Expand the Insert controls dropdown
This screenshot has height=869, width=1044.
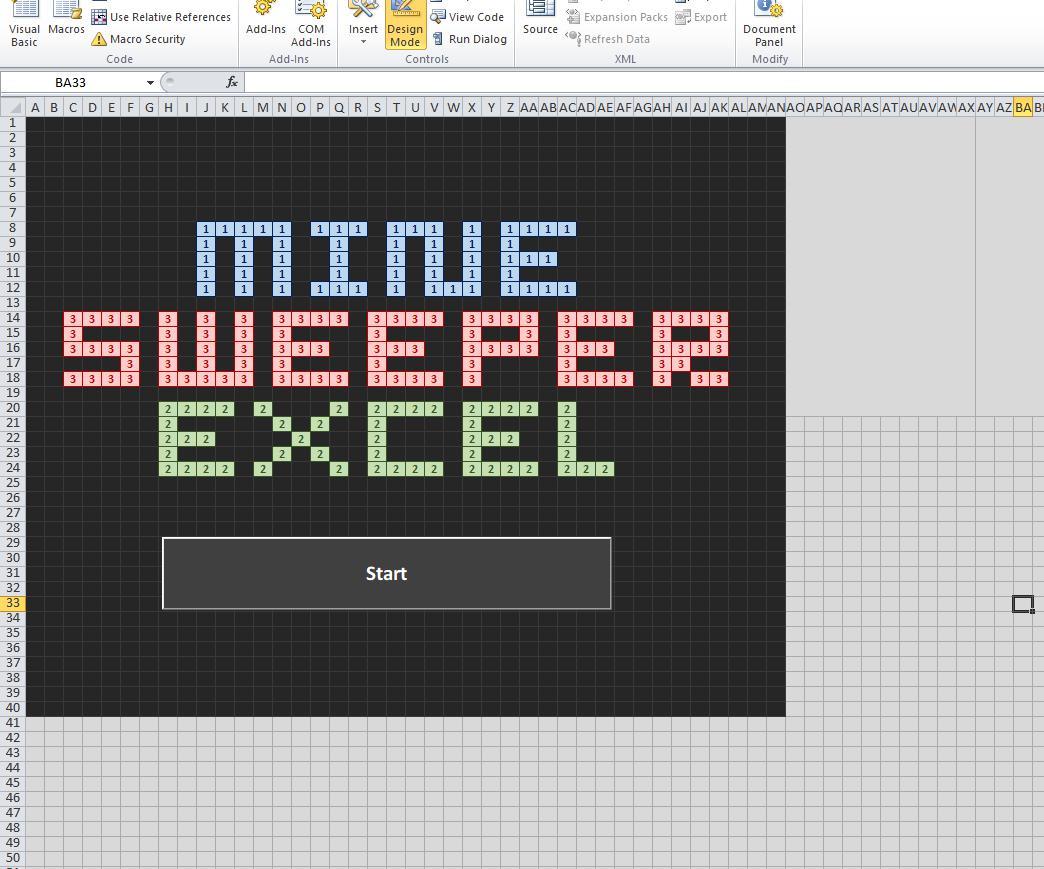pyautogui.click(x=363, y=30)
